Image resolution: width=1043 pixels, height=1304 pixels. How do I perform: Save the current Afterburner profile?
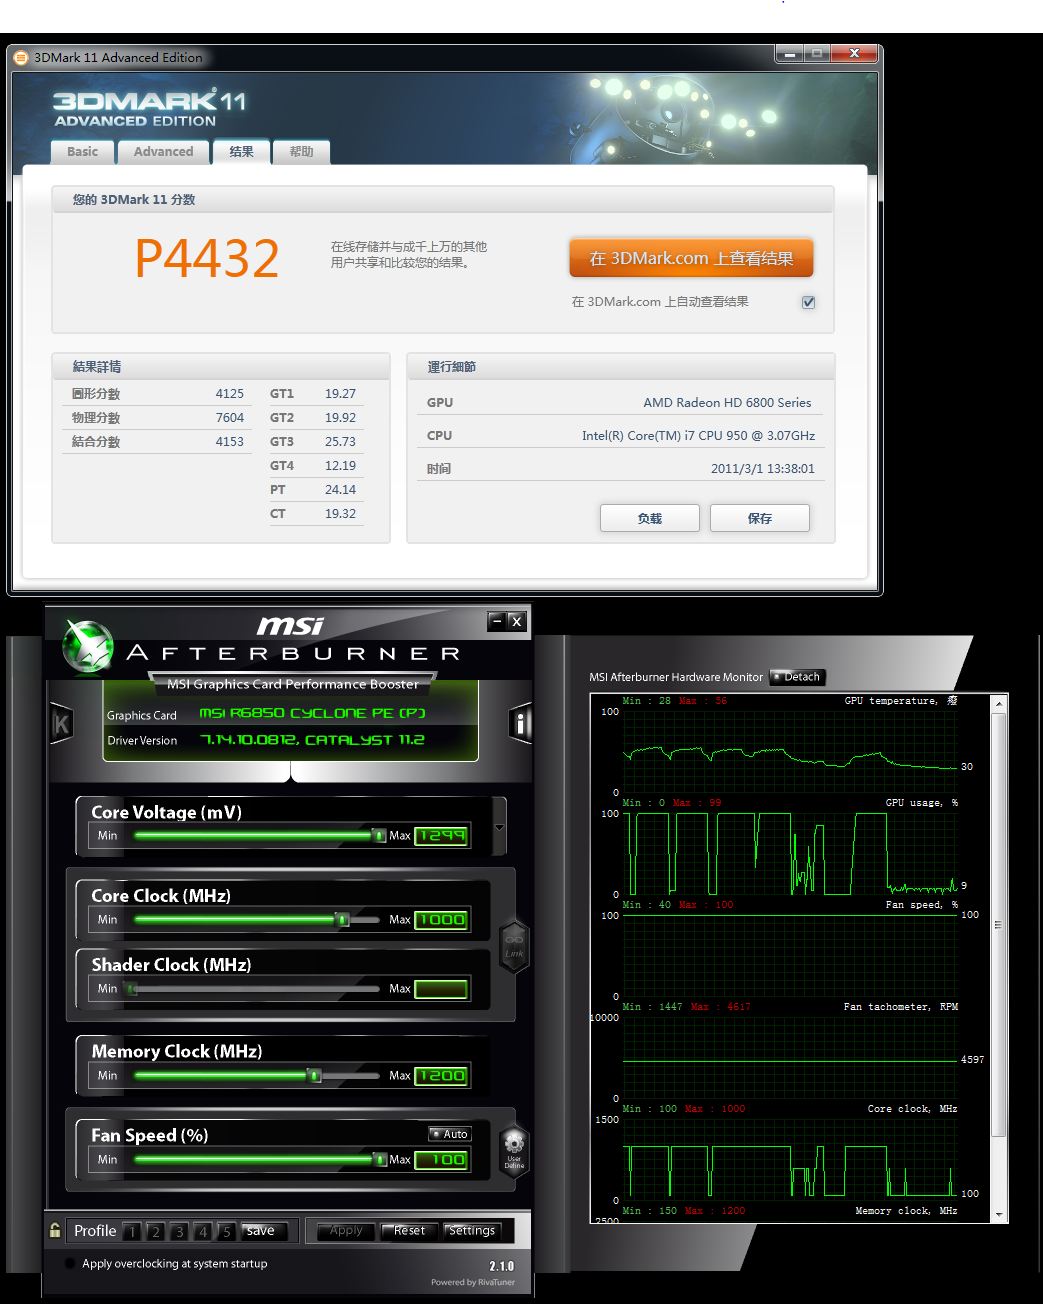coord(266,1231)
